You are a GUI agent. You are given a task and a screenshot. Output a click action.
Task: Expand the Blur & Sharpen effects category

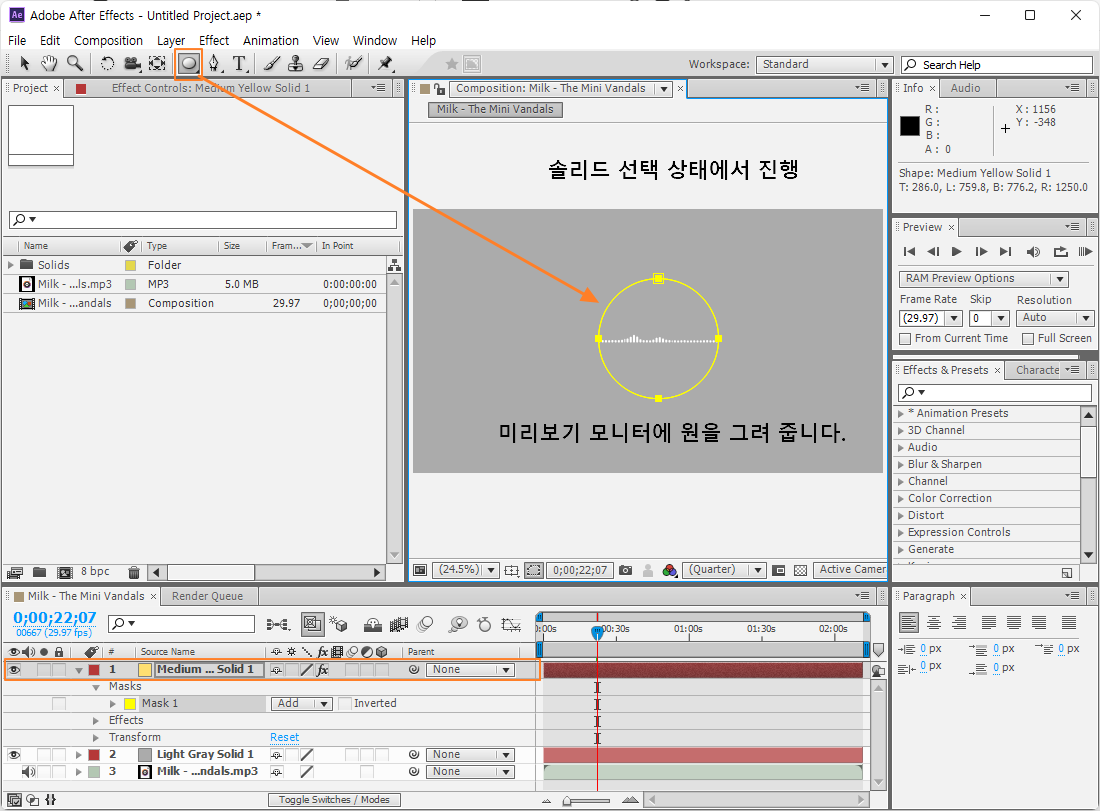point(901,464)
